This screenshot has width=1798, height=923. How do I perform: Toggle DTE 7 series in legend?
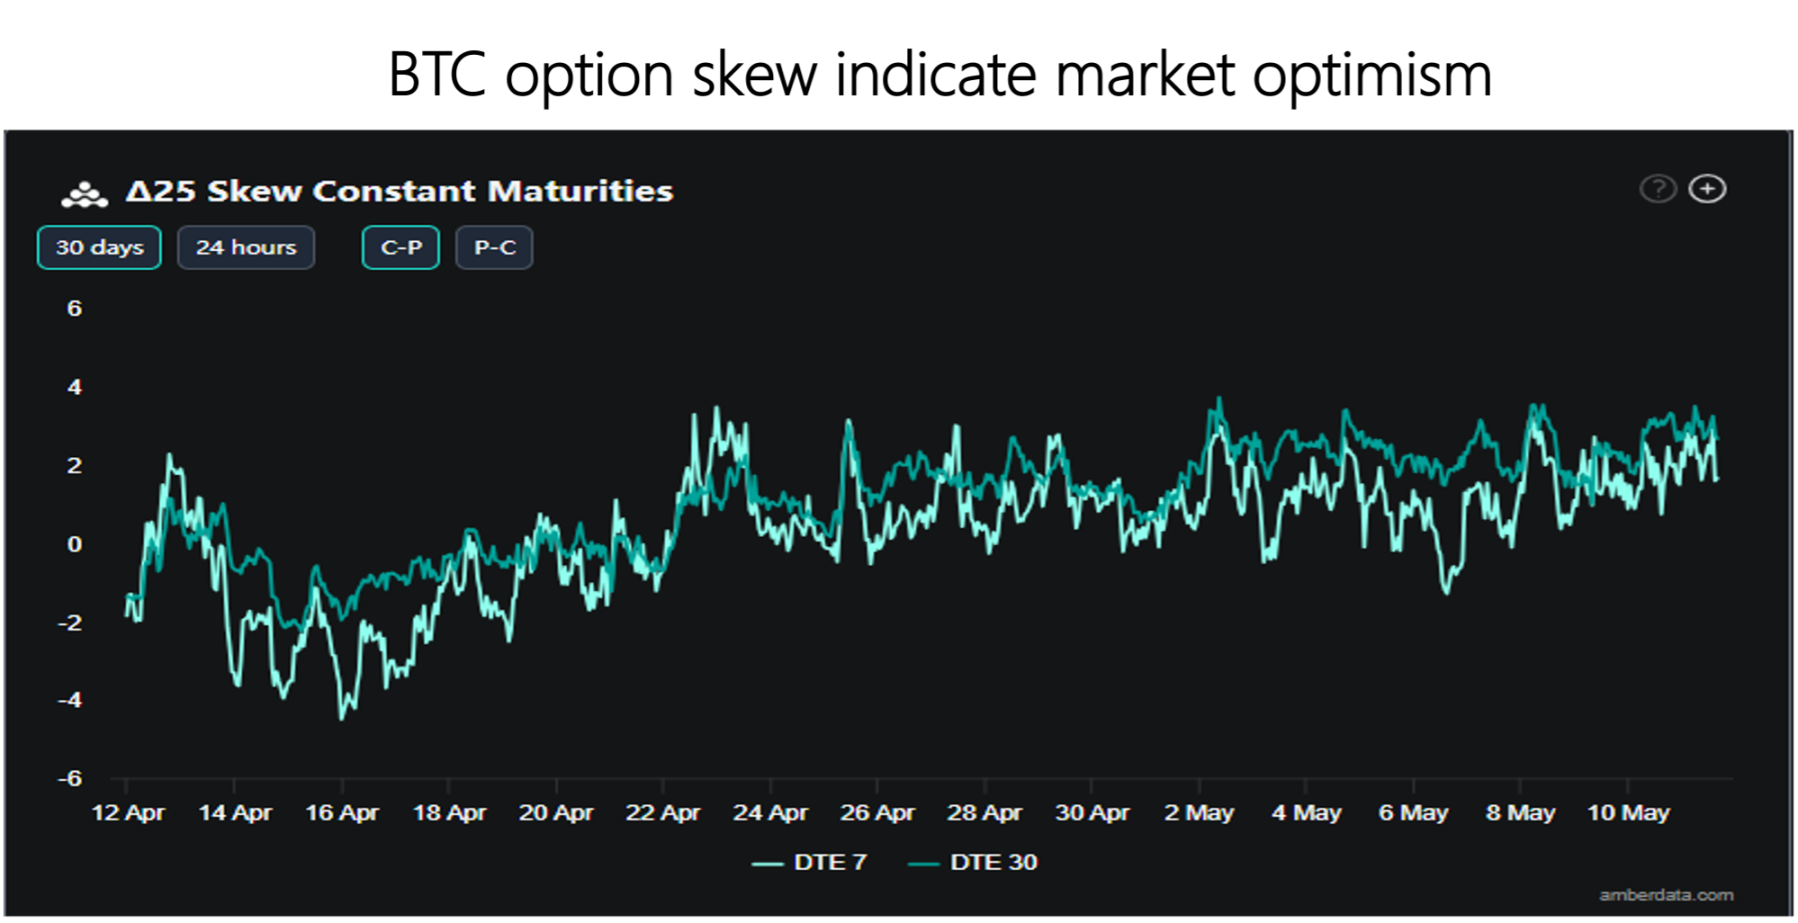[x=810, y=862]
